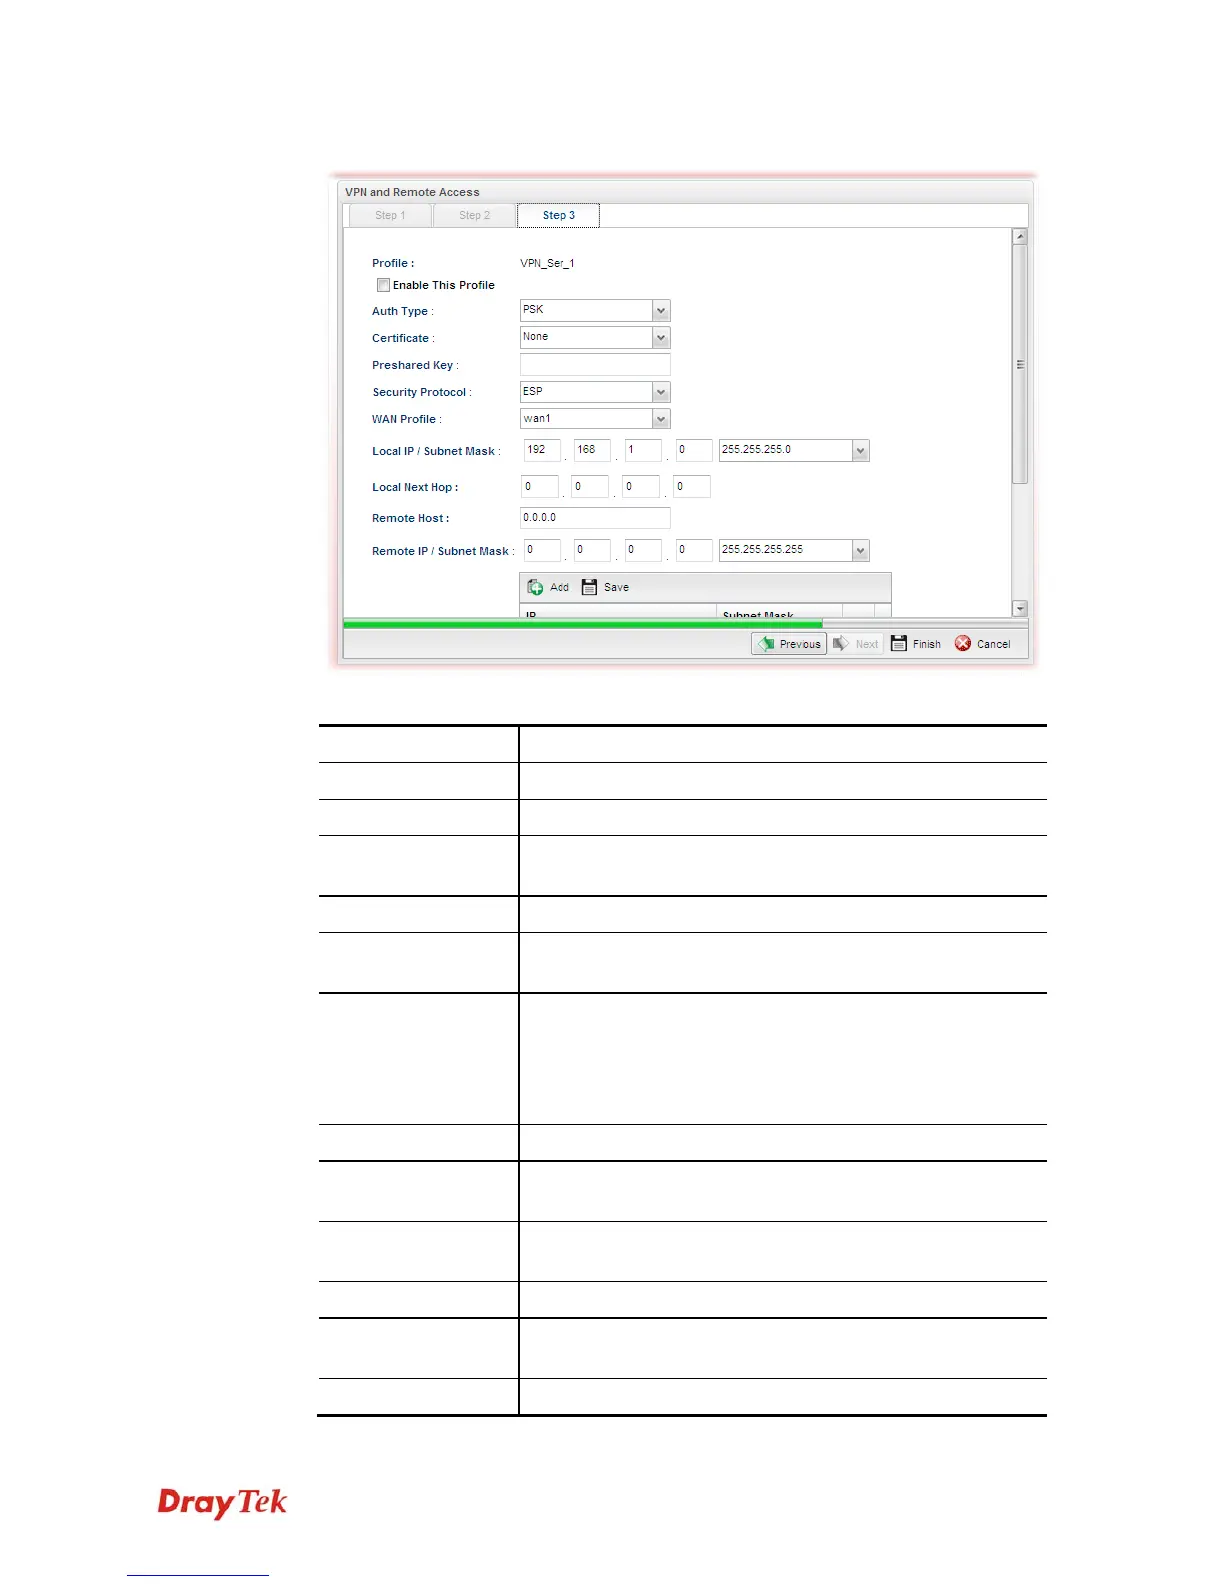The width and height of the screenshot is (1224, 1584).
Task: Click the scrollbar up arrow
Action: (x=1020, y=237)
